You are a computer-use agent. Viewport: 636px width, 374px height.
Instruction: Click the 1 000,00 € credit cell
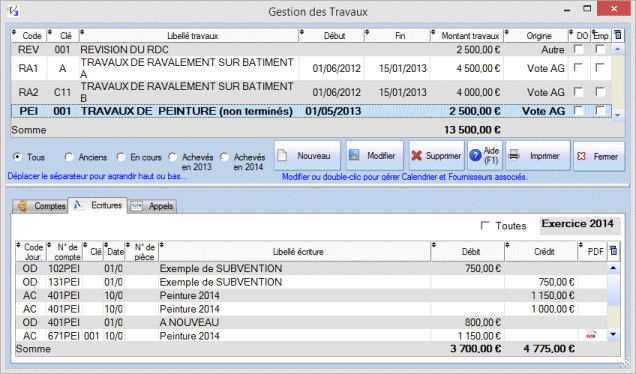541,309
